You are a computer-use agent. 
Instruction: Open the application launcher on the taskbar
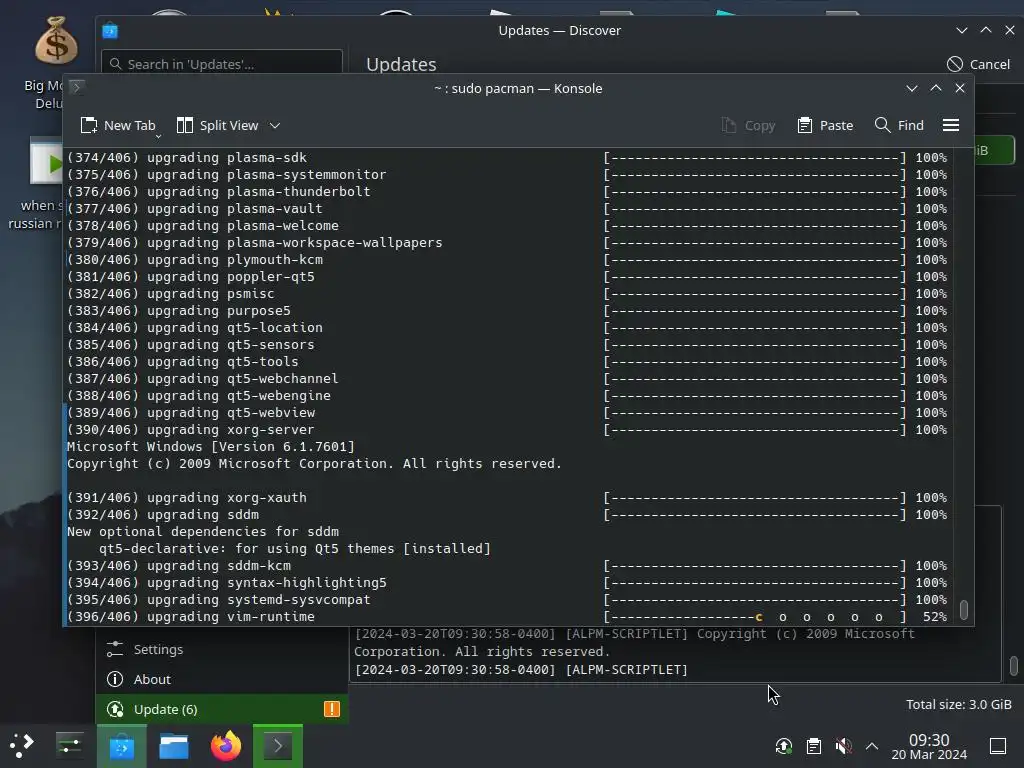tap(22, 745)
